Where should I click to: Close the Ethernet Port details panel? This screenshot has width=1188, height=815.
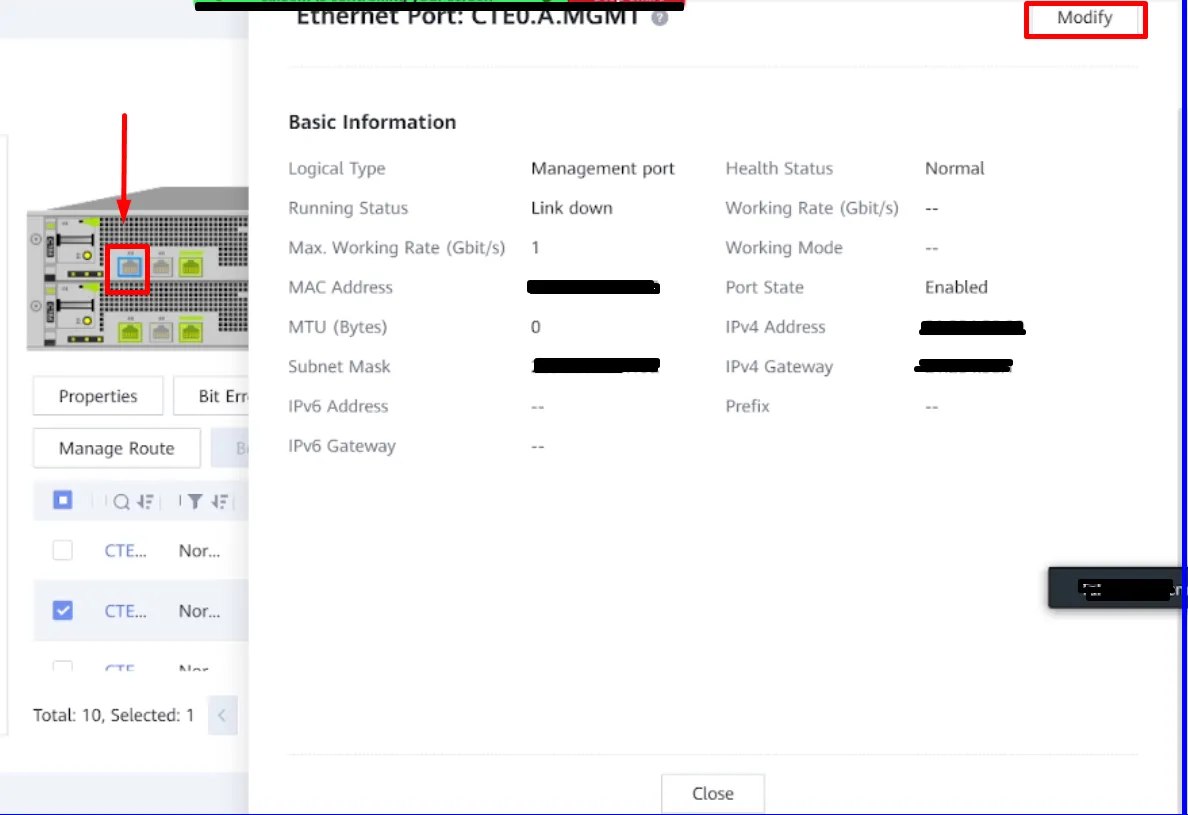pyautogui.click(x=712, y=793)
